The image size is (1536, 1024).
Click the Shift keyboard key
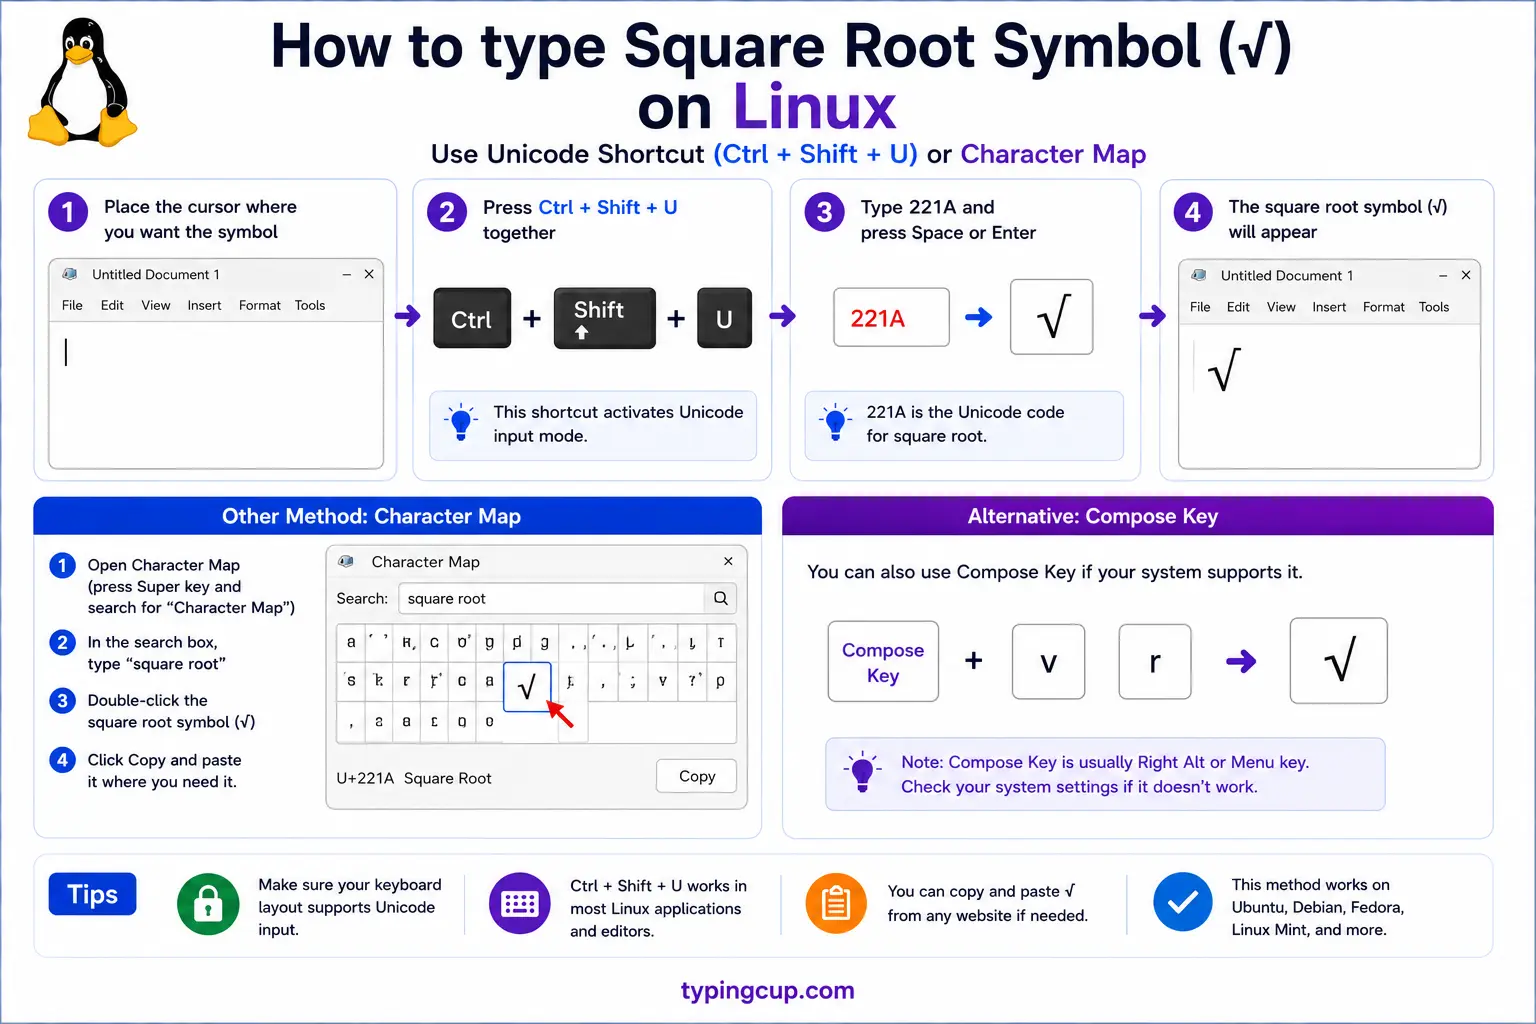click(x=605, y=318)
